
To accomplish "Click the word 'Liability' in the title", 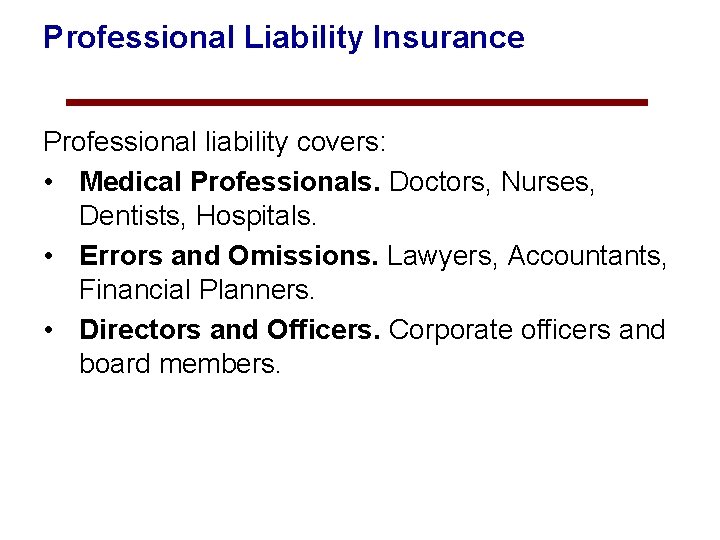I will (303, 38).
